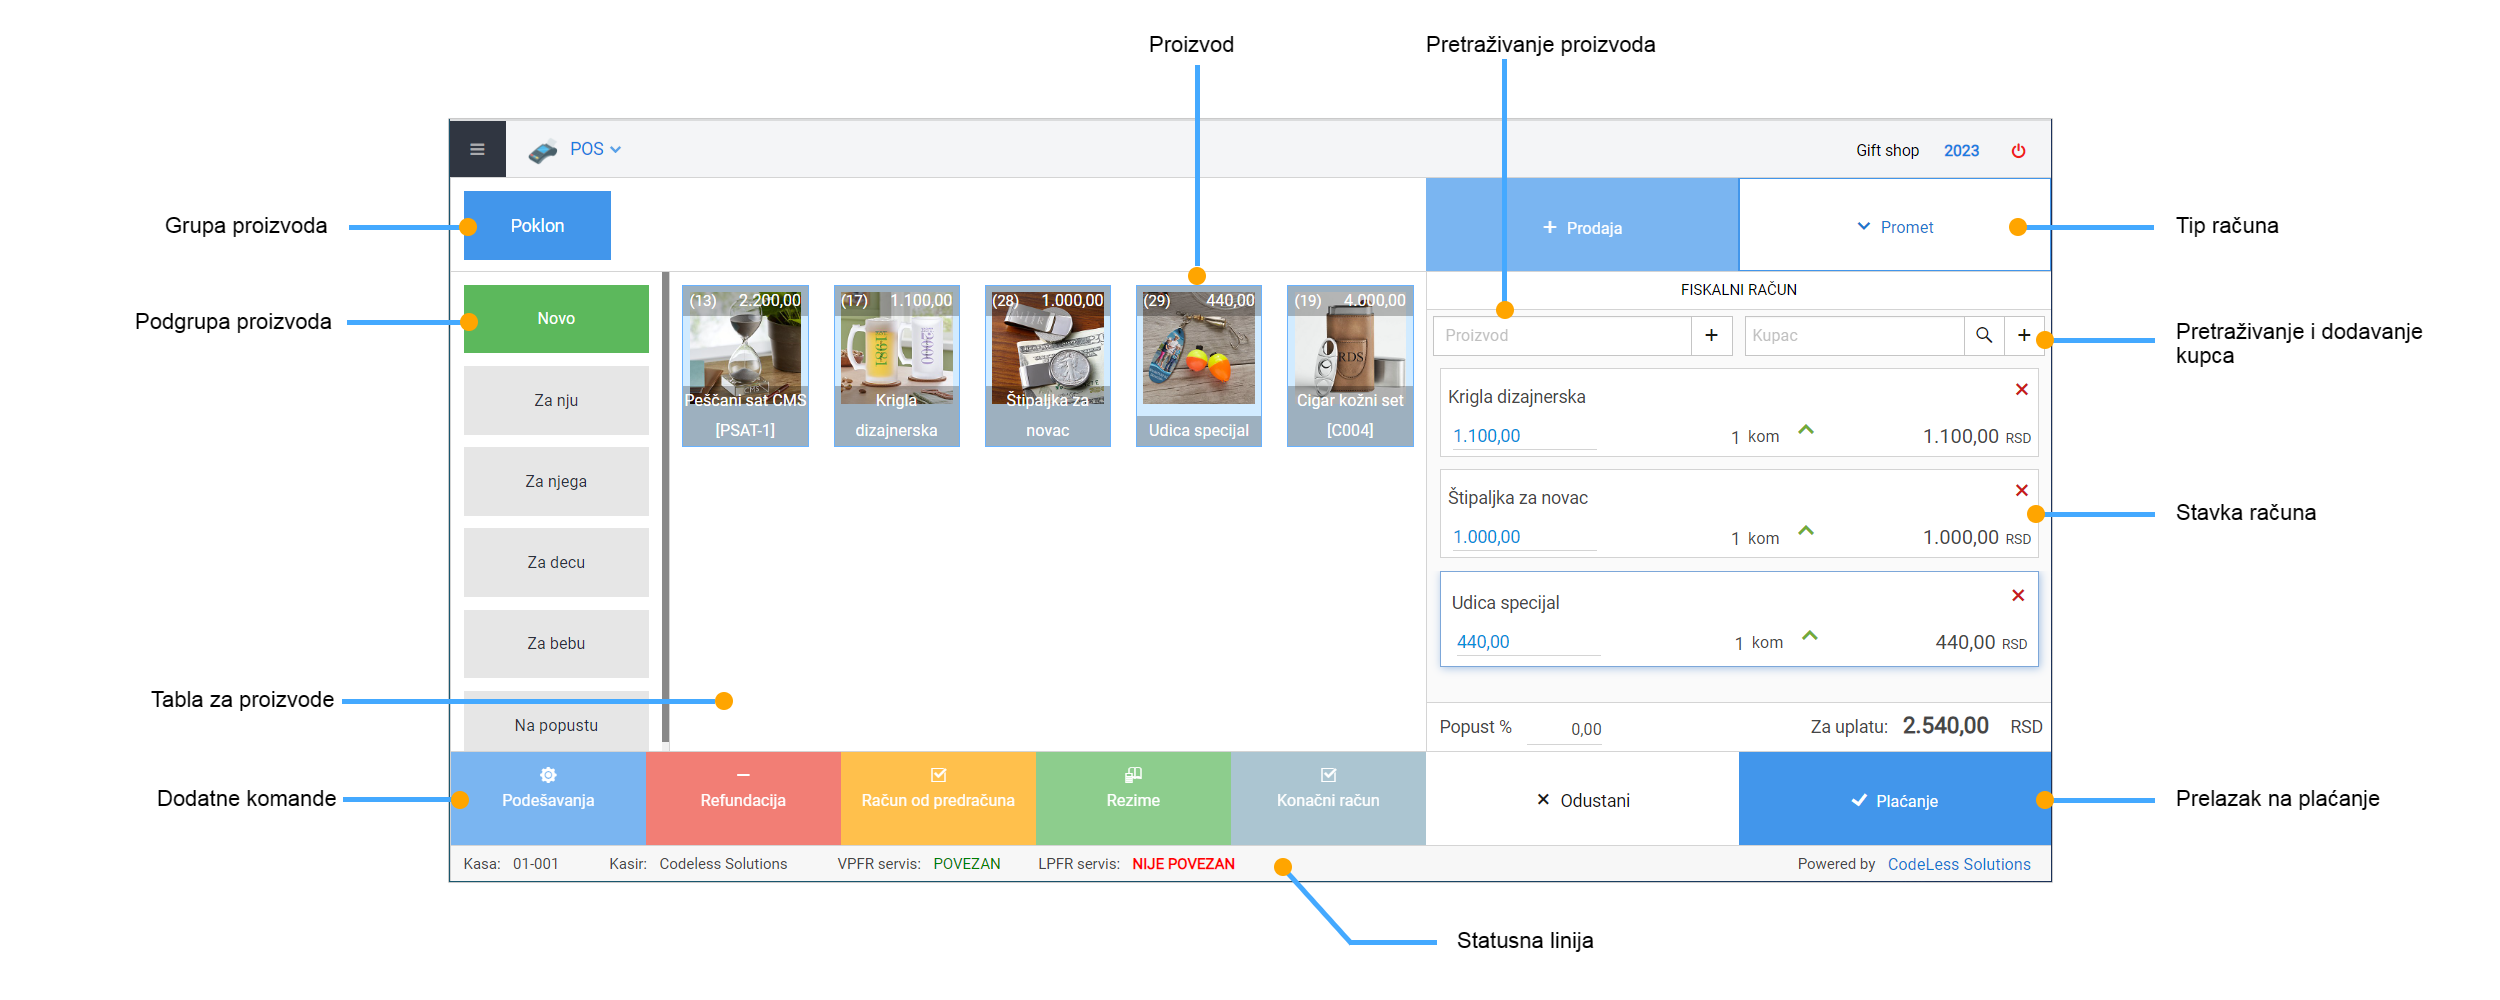Screen dimensions: 2500x1000
Task: Click the Konačni račun button
Action: tap(1328, 798)
